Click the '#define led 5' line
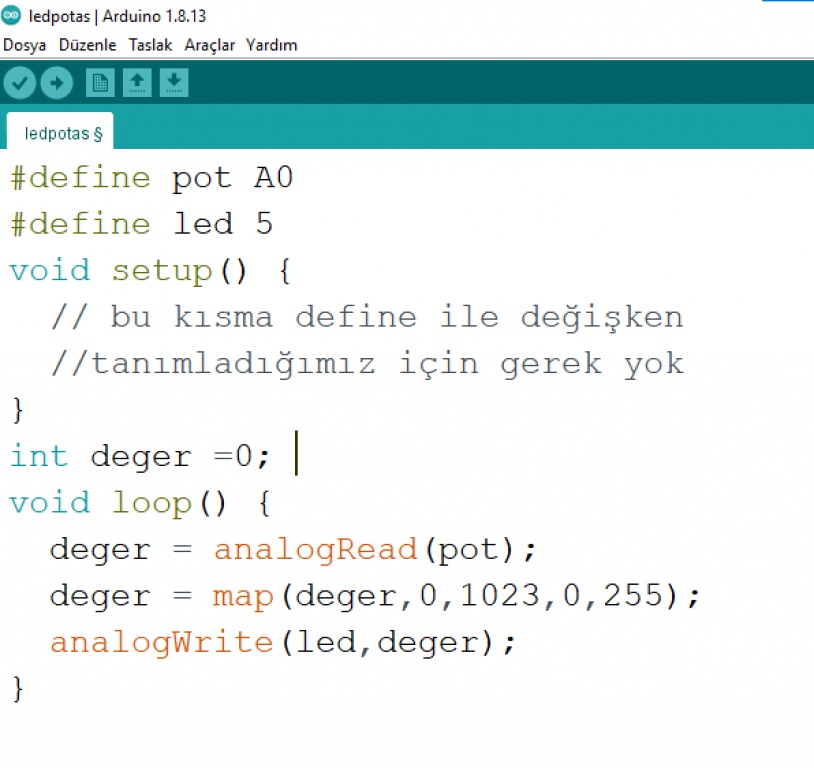Viewport: 814px width, 768px height. click(x=141, y=224)
